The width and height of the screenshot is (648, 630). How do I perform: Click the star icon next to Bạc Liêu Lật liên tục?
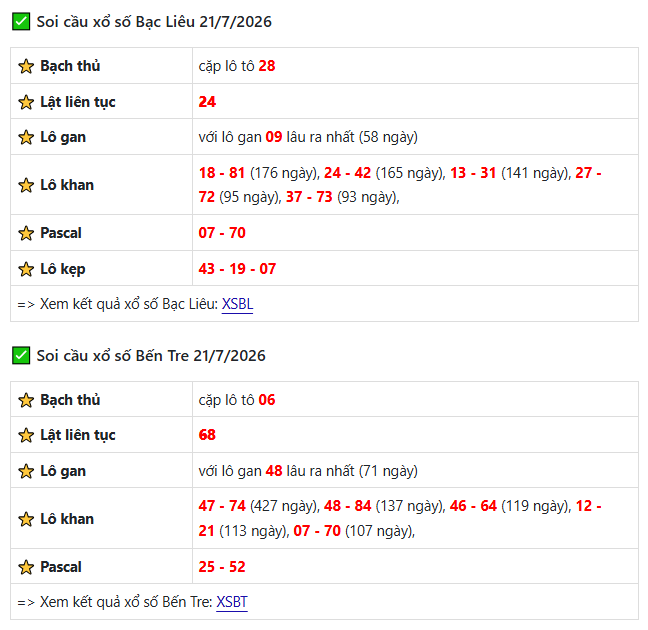tap(26, 102)
